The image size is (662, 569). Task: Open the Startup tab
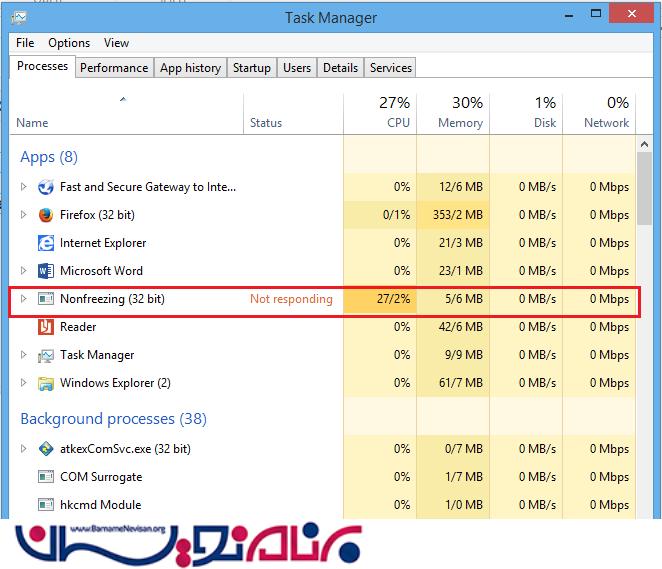tap(251, 68)
